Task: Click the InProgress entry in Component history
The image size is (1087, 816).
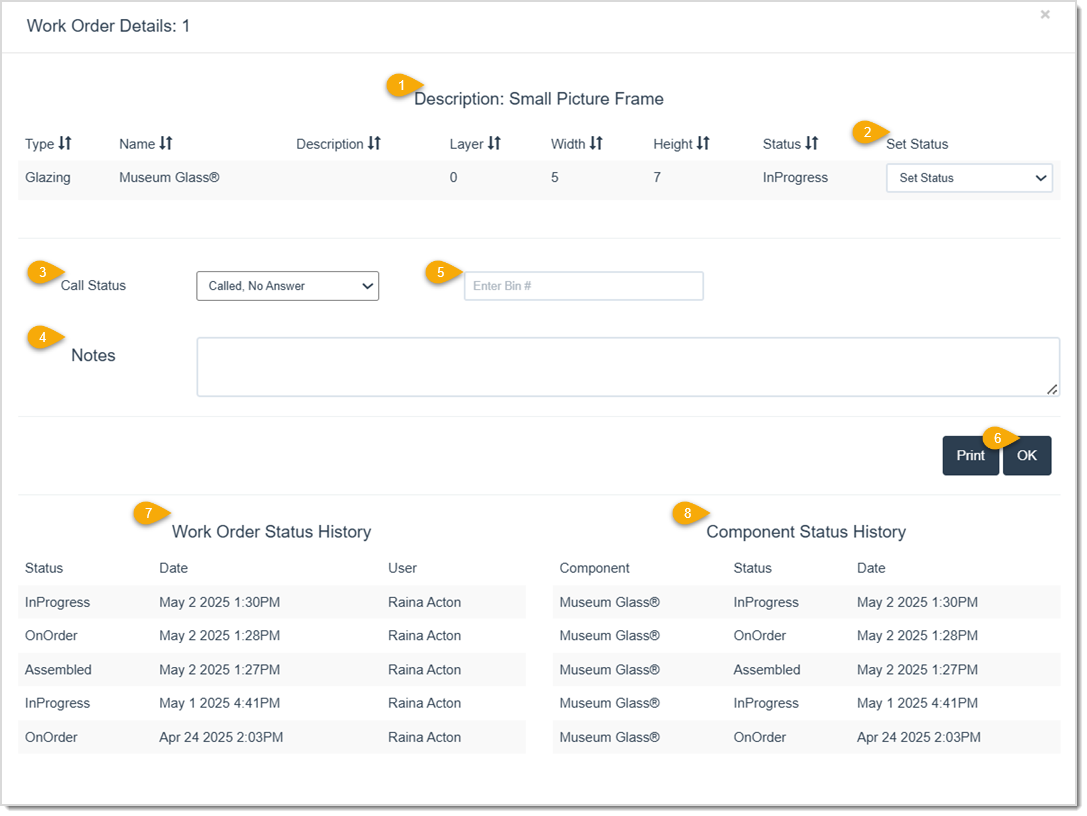Action: [x=767, y=601]
